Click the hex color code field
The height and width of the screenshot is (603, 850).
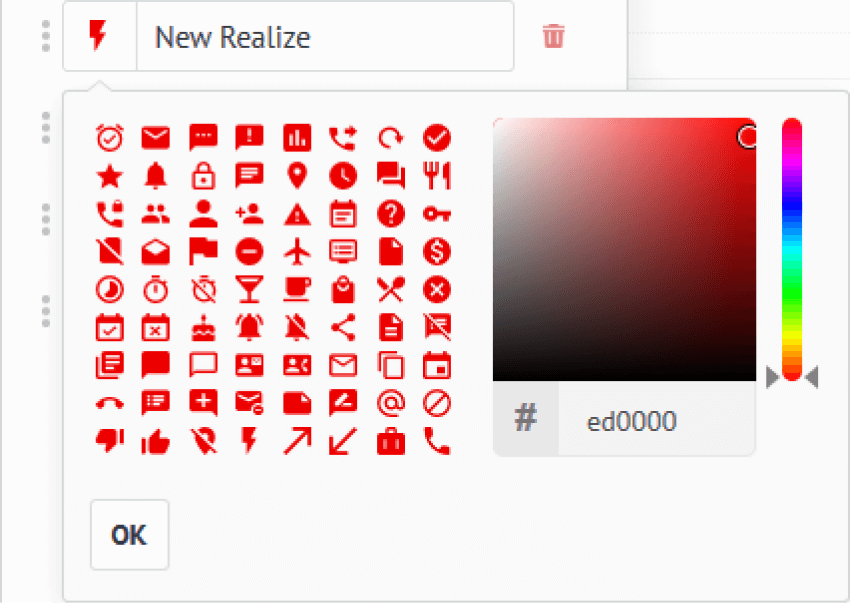point(656,421)
